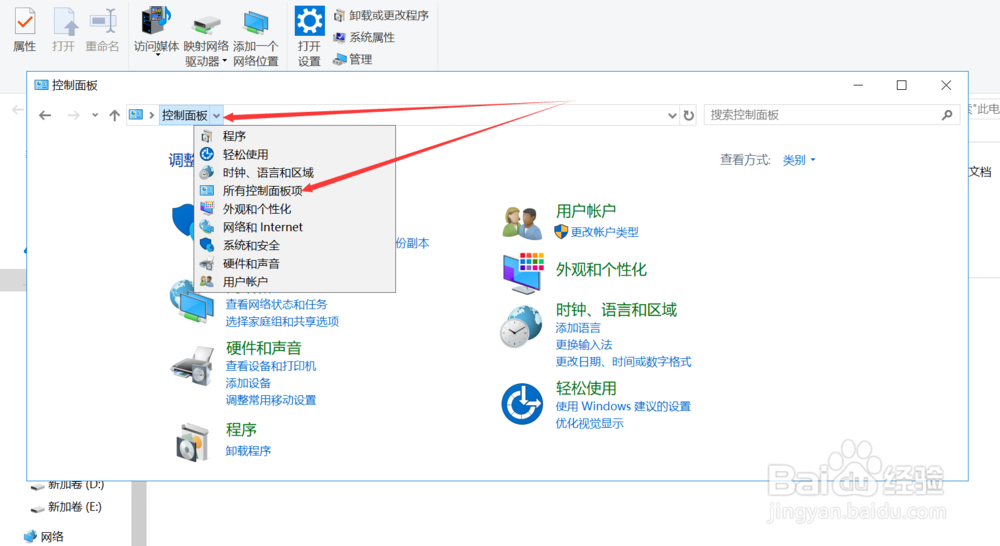
Task: Click the 控制面板 breadcrumb in address bar
Action: pyautogui.click(x=184, y=115)
